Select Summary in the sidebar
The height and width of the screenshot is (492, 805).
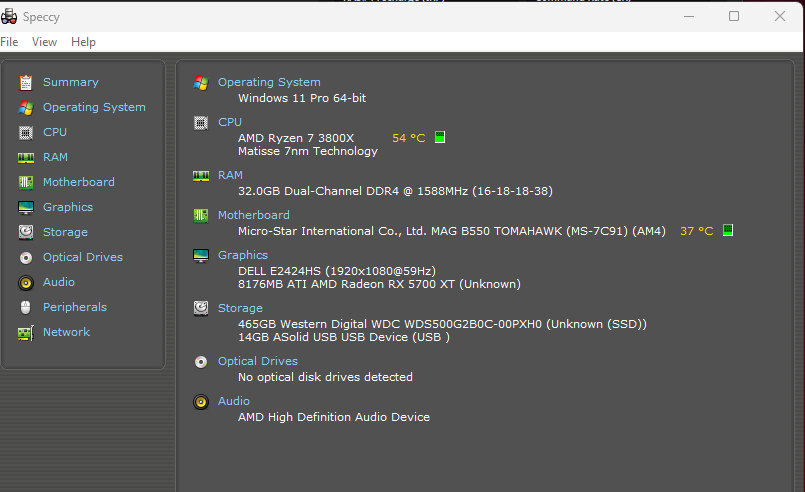(x=71, y=82)
